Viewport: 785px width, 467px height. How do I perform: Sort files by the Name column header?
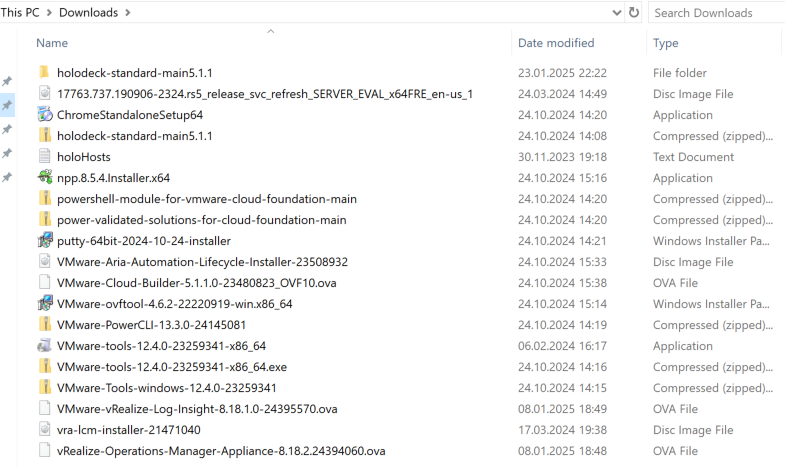(x=52, y=43)
